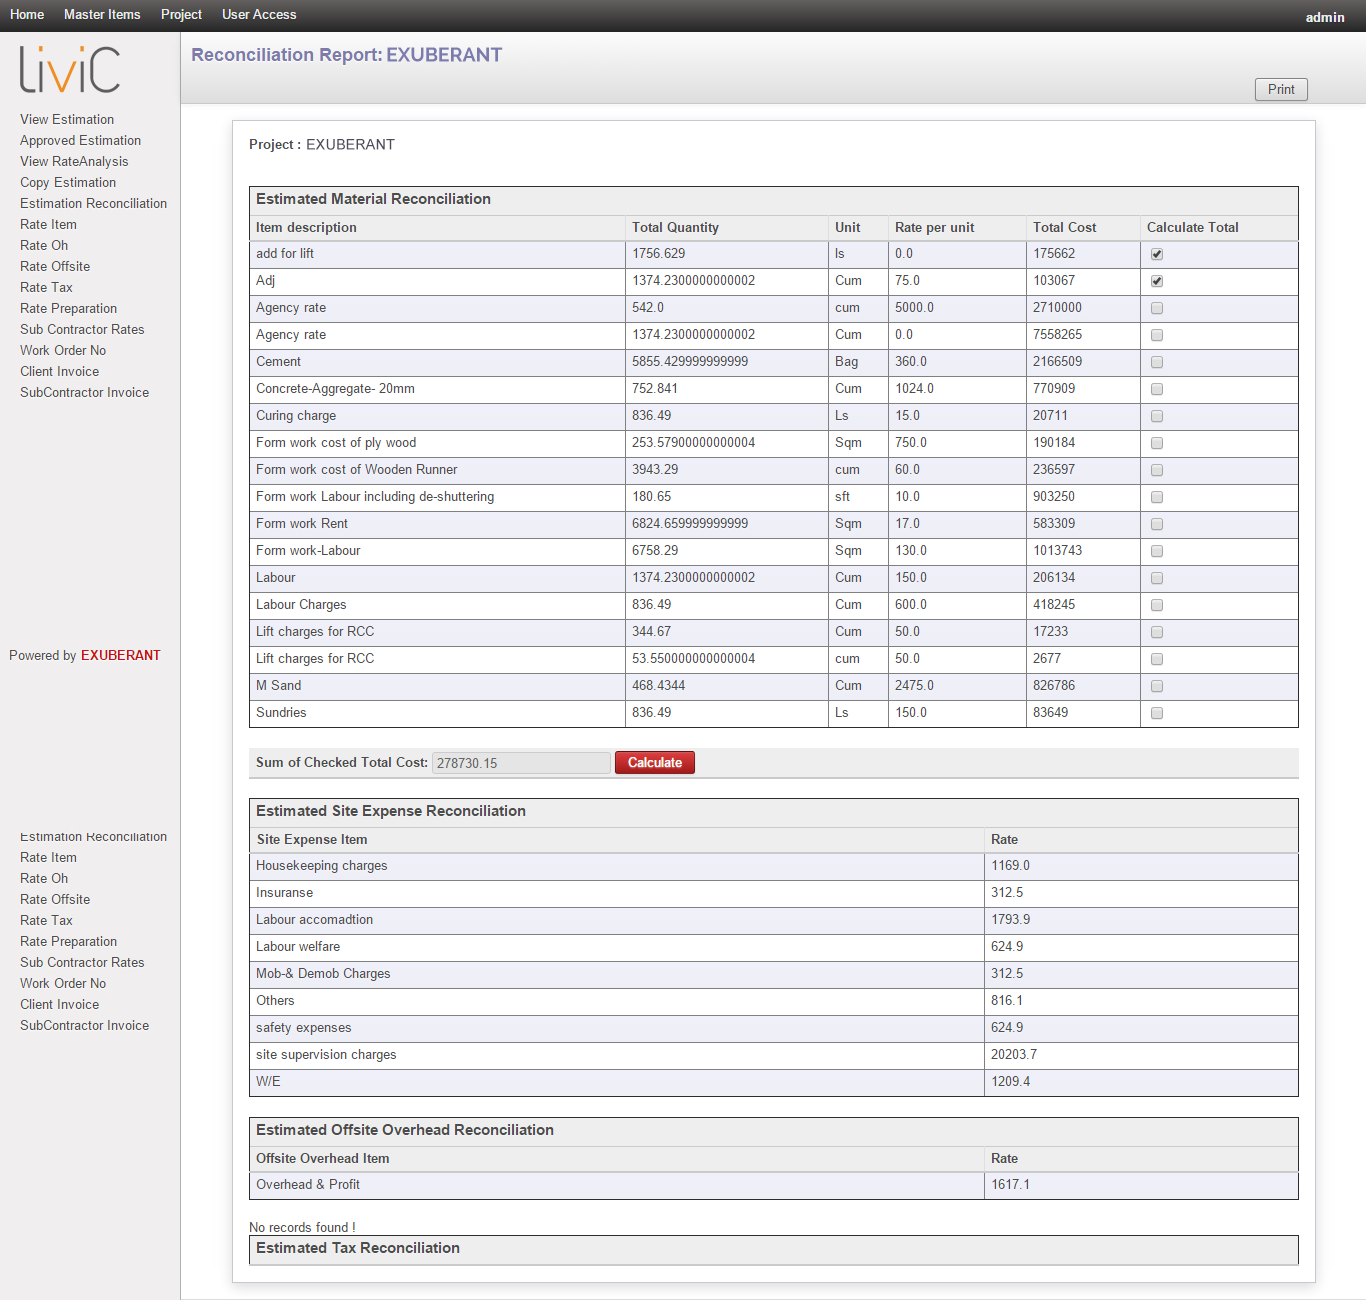Click the 1617.1 overhead rate value

(1010, 1185)
